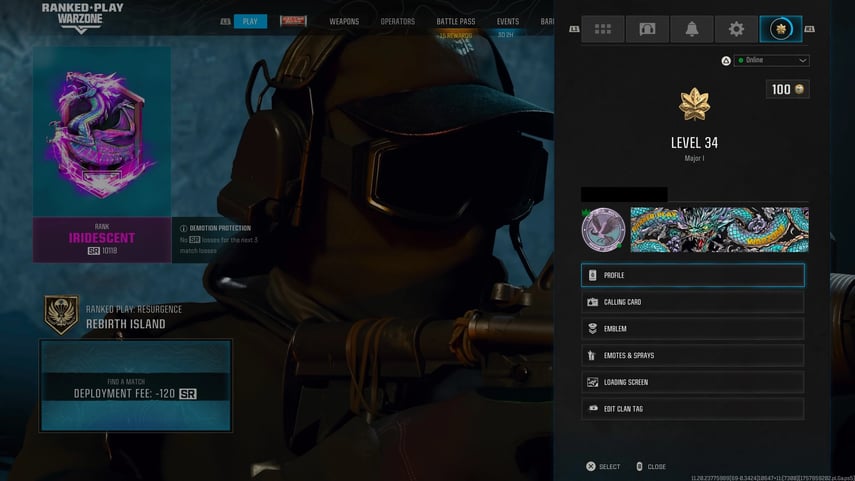Open the red store tab banner
855x481 pixels.
293,21
